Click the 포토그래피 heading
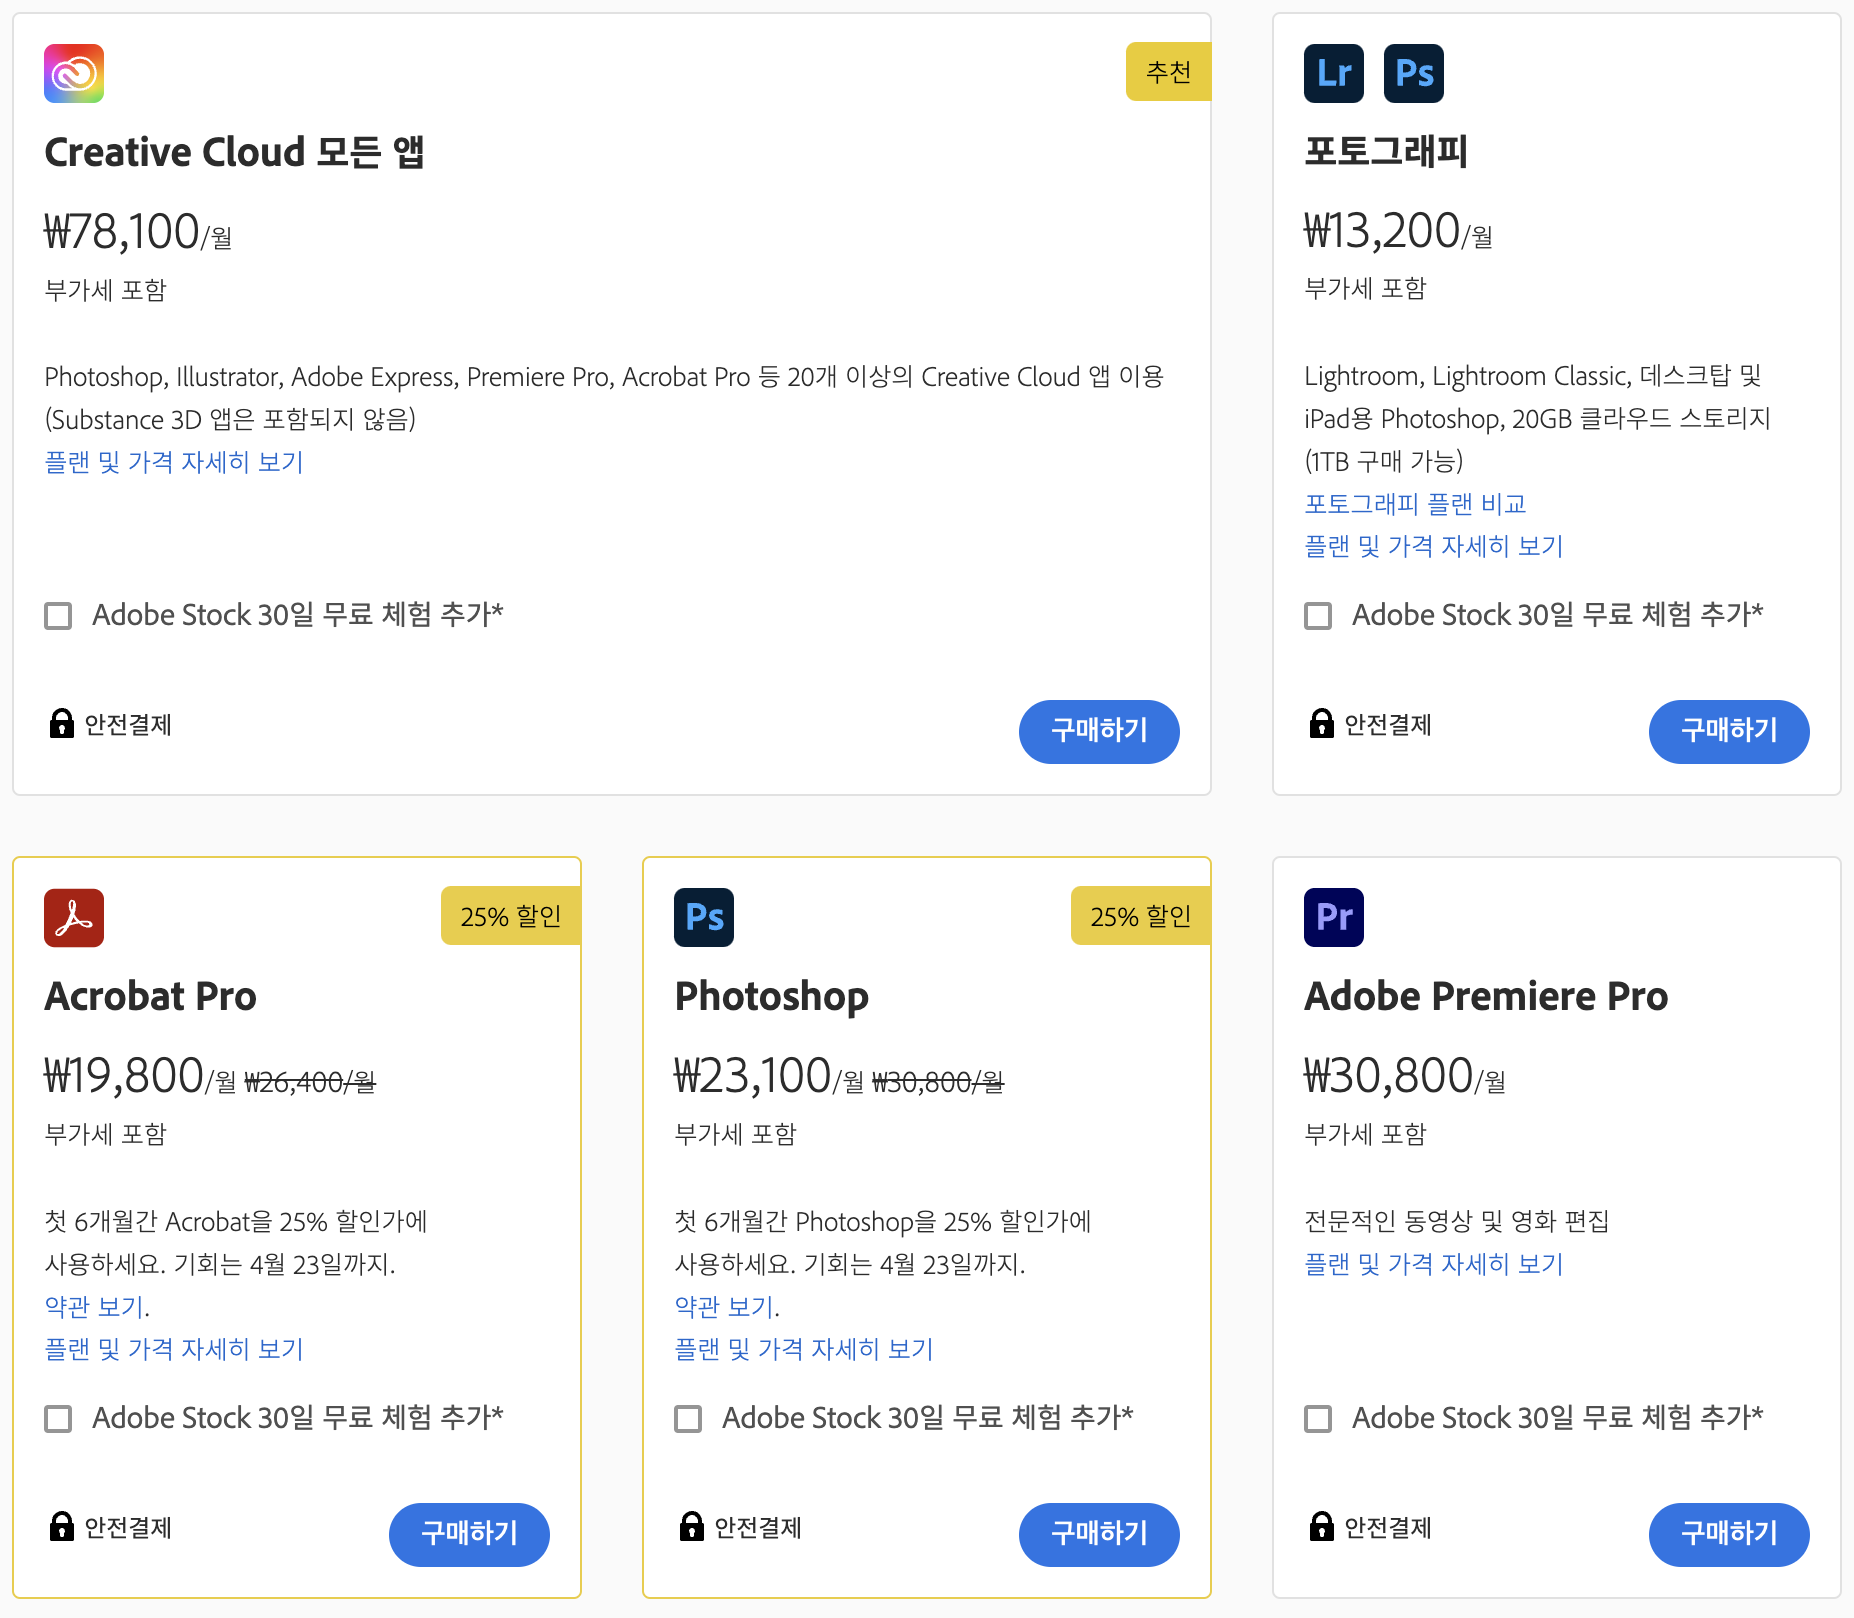Viewport: 1854px width, 1618px height. click(1386, 152)
